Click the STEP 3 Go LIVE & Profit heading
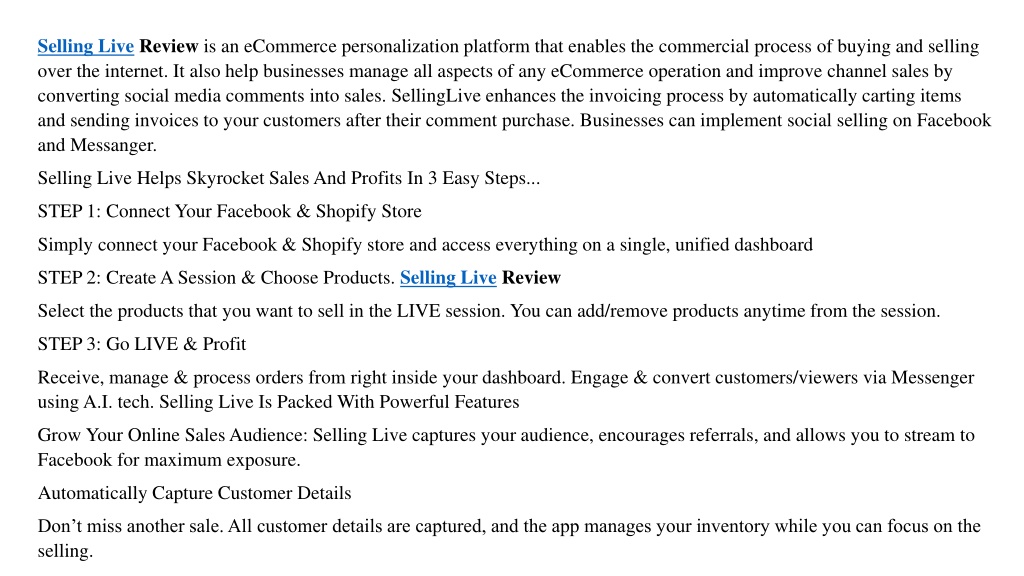This screenshot has width=1024, height=576. (x=142, y=344)
